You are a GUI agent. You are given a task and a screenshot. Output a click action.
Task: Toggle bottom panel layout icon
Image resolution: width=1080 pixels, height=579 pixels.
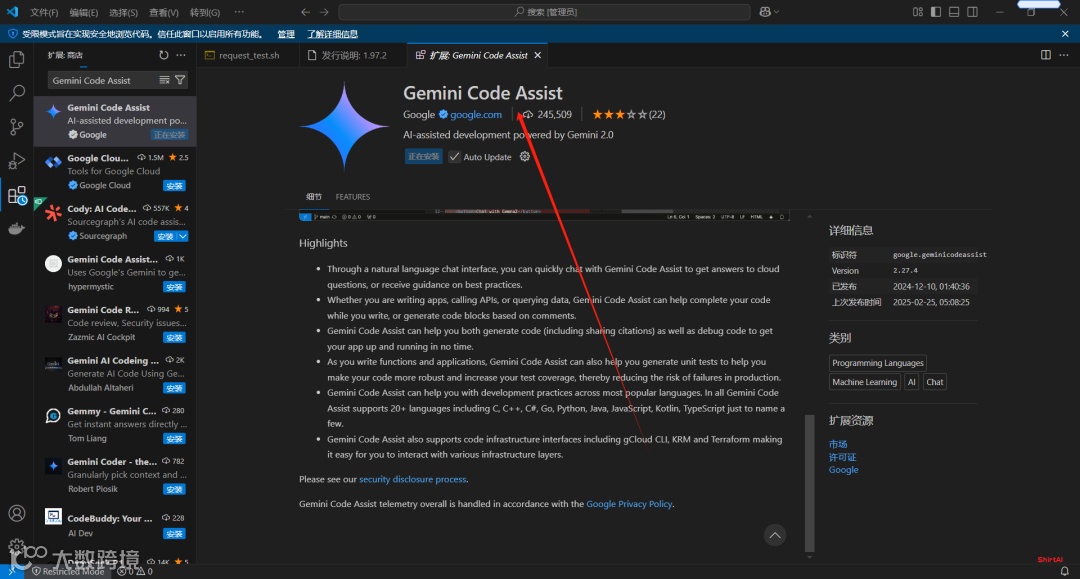click(954, 12)
